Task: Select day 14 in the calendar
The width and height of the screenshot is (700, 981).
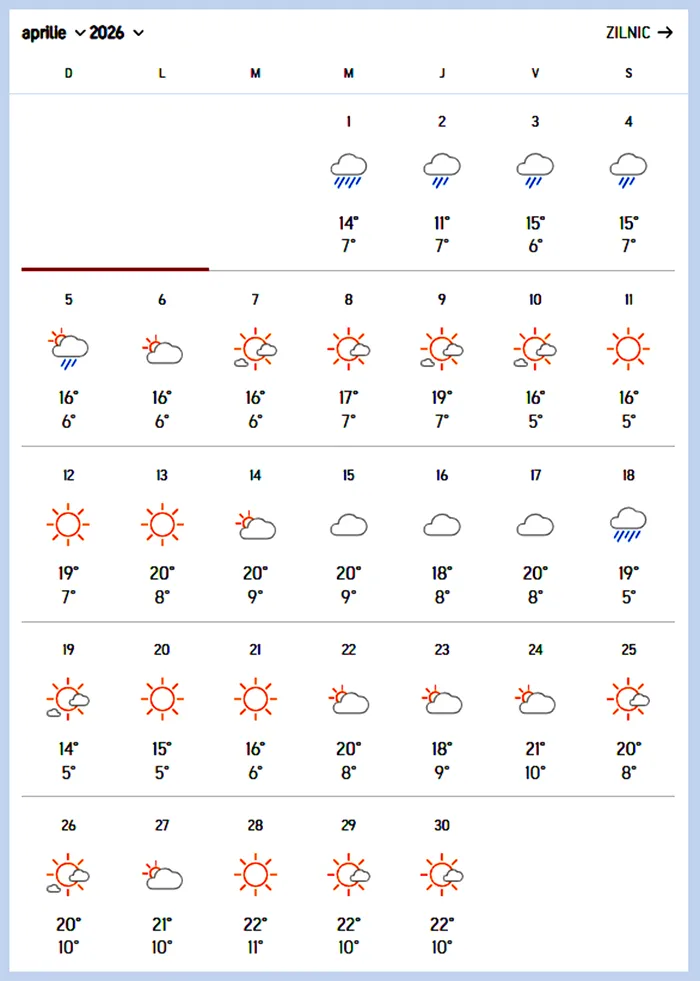Action: pyautogui.click(x=255, y=476)
